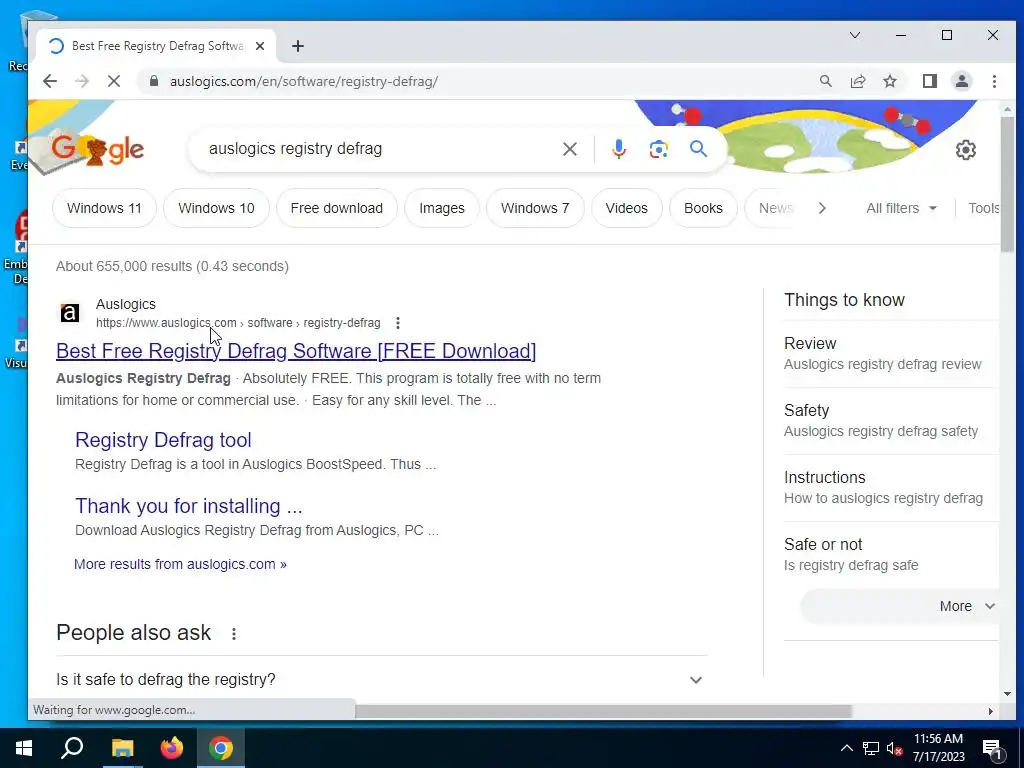
Task: Click the horizontal page scrollbar thumb
Action: coord(603,711)
